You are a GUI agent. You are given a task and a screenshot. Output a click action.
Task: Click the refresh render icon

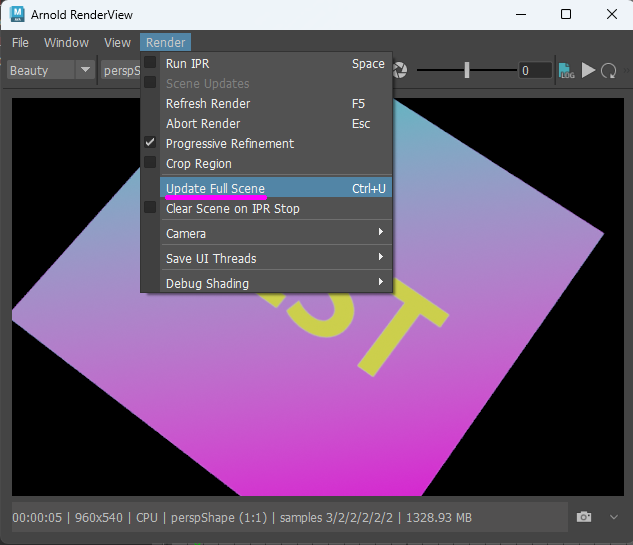coord(608,71)
